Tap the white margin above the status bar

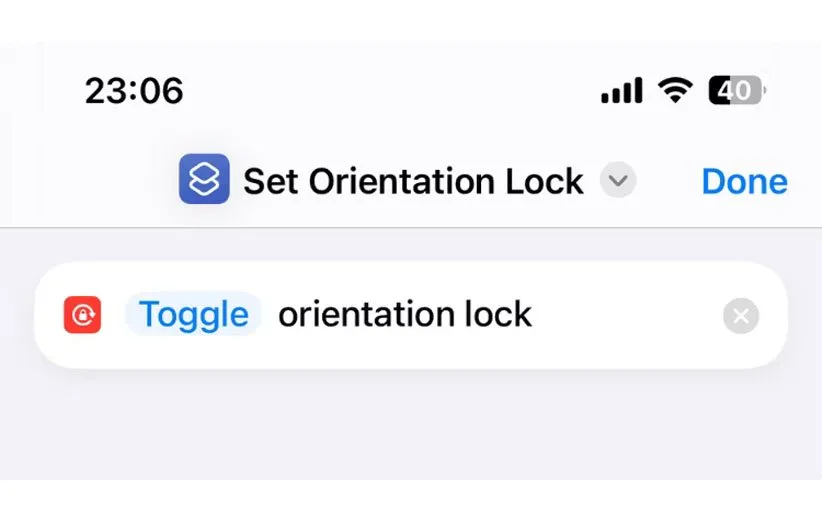point(410,20)
